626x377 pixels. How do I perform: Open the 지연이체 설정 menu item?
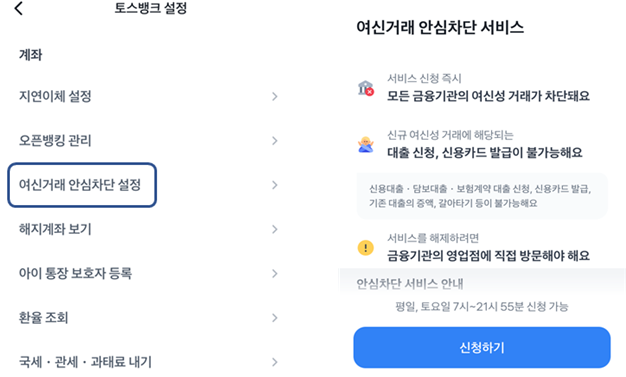coord(148,96)
